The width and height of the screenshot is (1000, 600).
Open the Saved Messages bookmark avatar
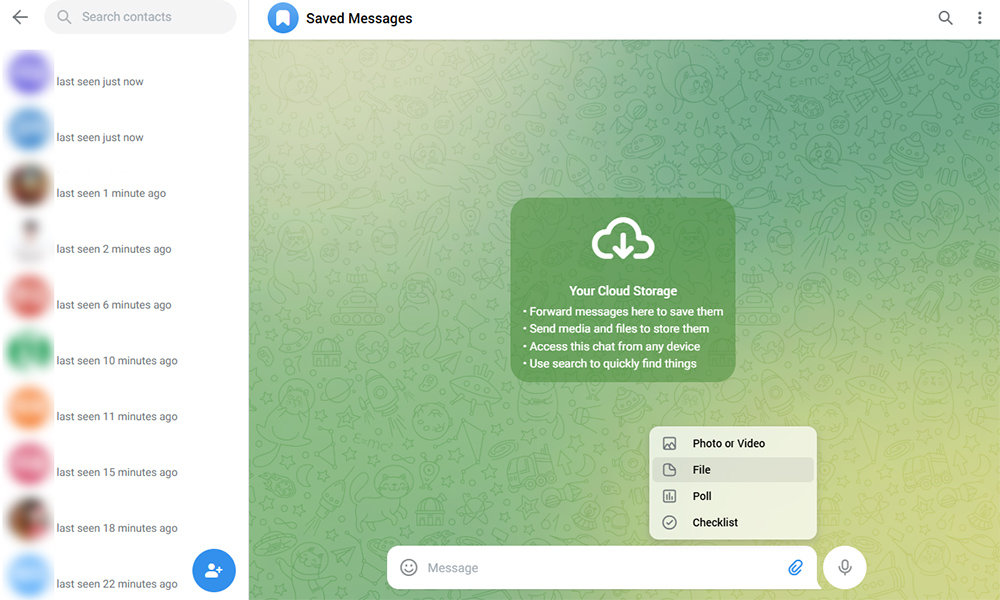(x=283, y=18)
